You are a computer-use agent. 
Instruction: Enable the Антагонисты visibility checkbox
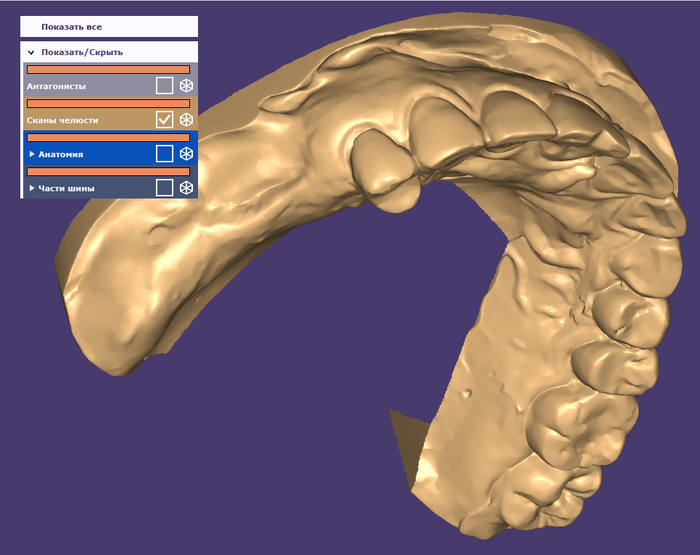click(x=165, y=86)
